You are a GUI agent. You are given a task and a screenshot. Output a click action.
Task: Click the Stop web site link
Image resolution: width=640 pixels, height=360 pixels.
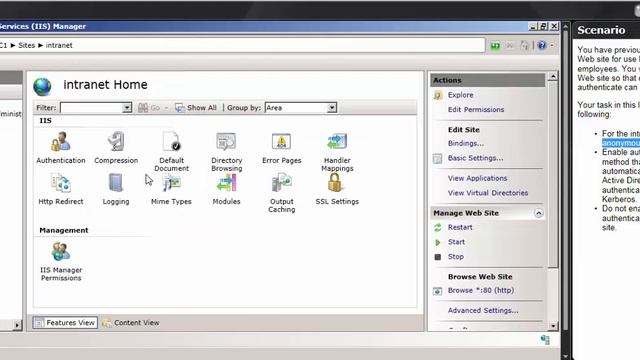click(x=456, y=257)
